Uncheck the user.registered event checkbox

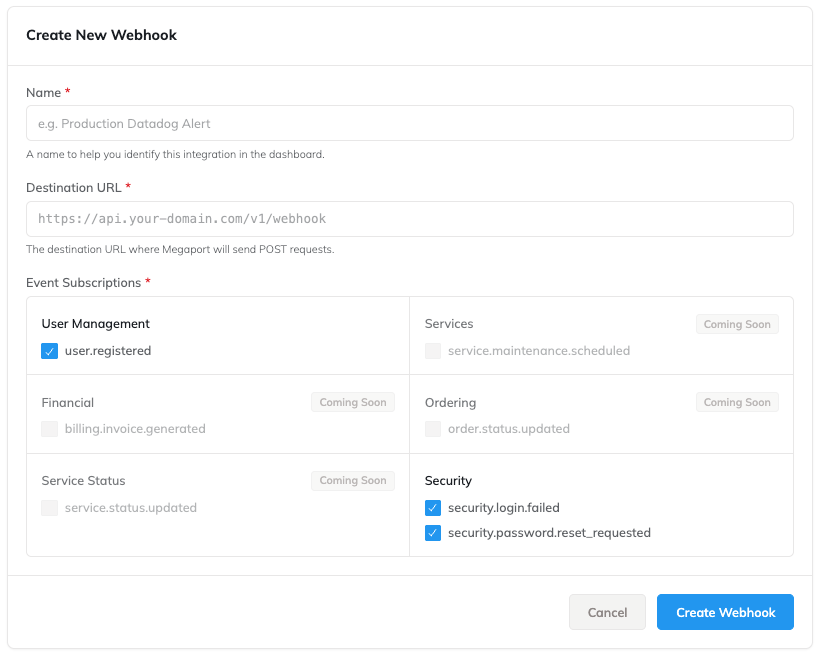pyautogui.click(x=50, y=351)
